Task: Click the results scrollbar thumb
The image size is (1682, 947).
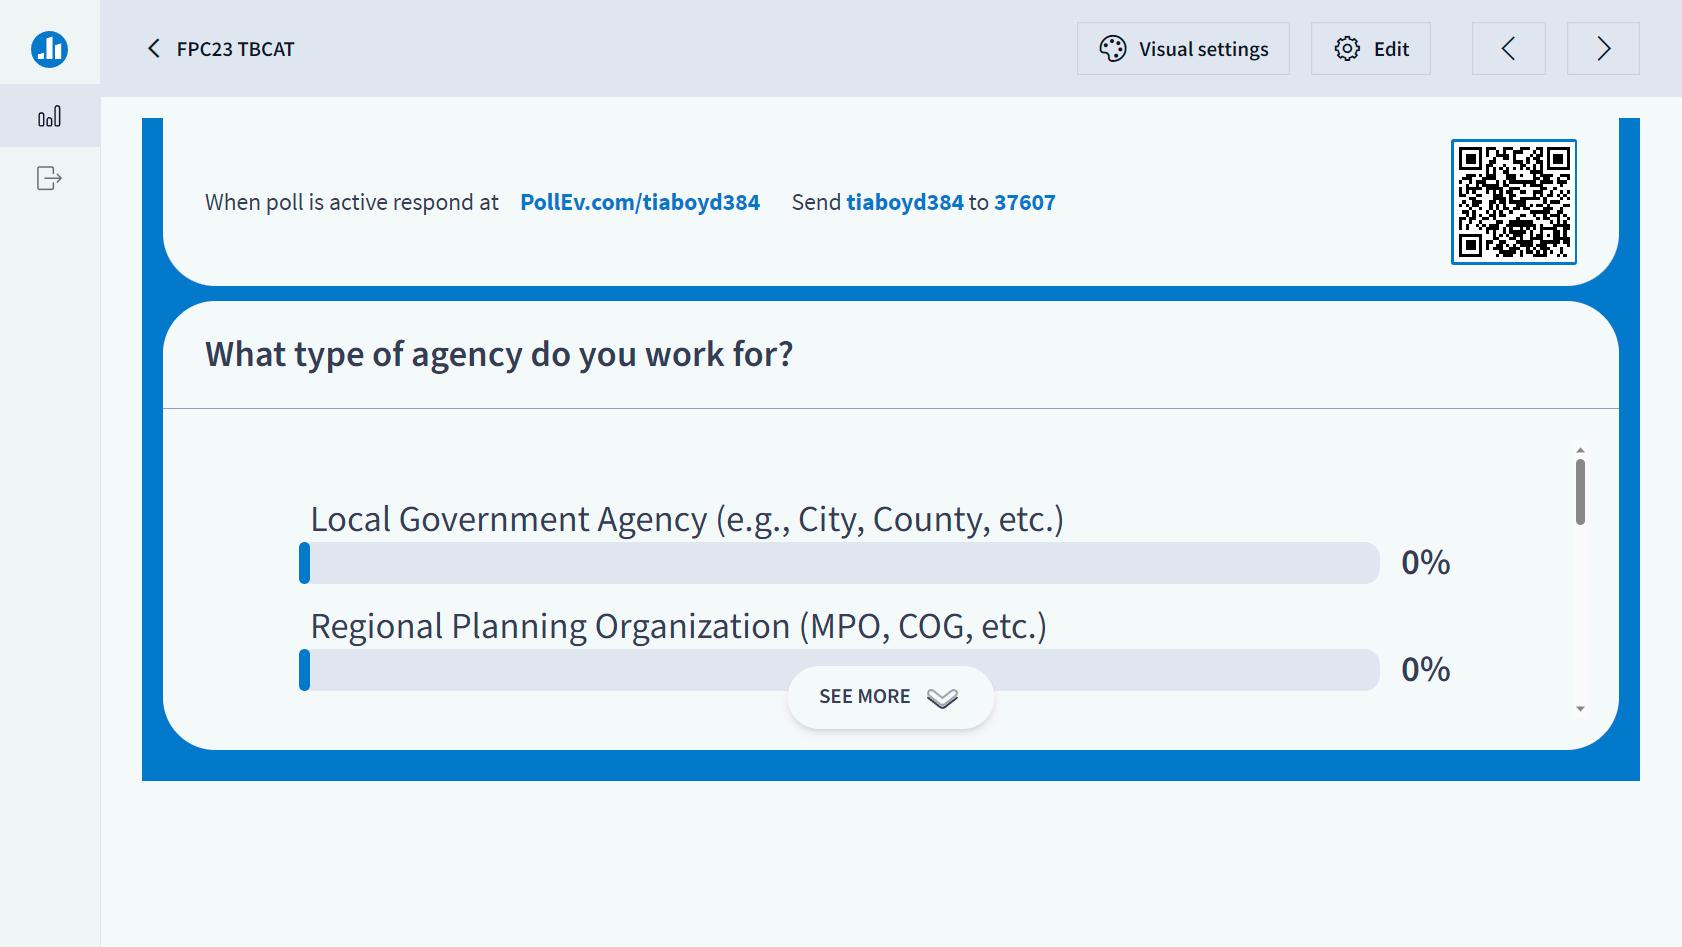Action: pos(1580,491)
